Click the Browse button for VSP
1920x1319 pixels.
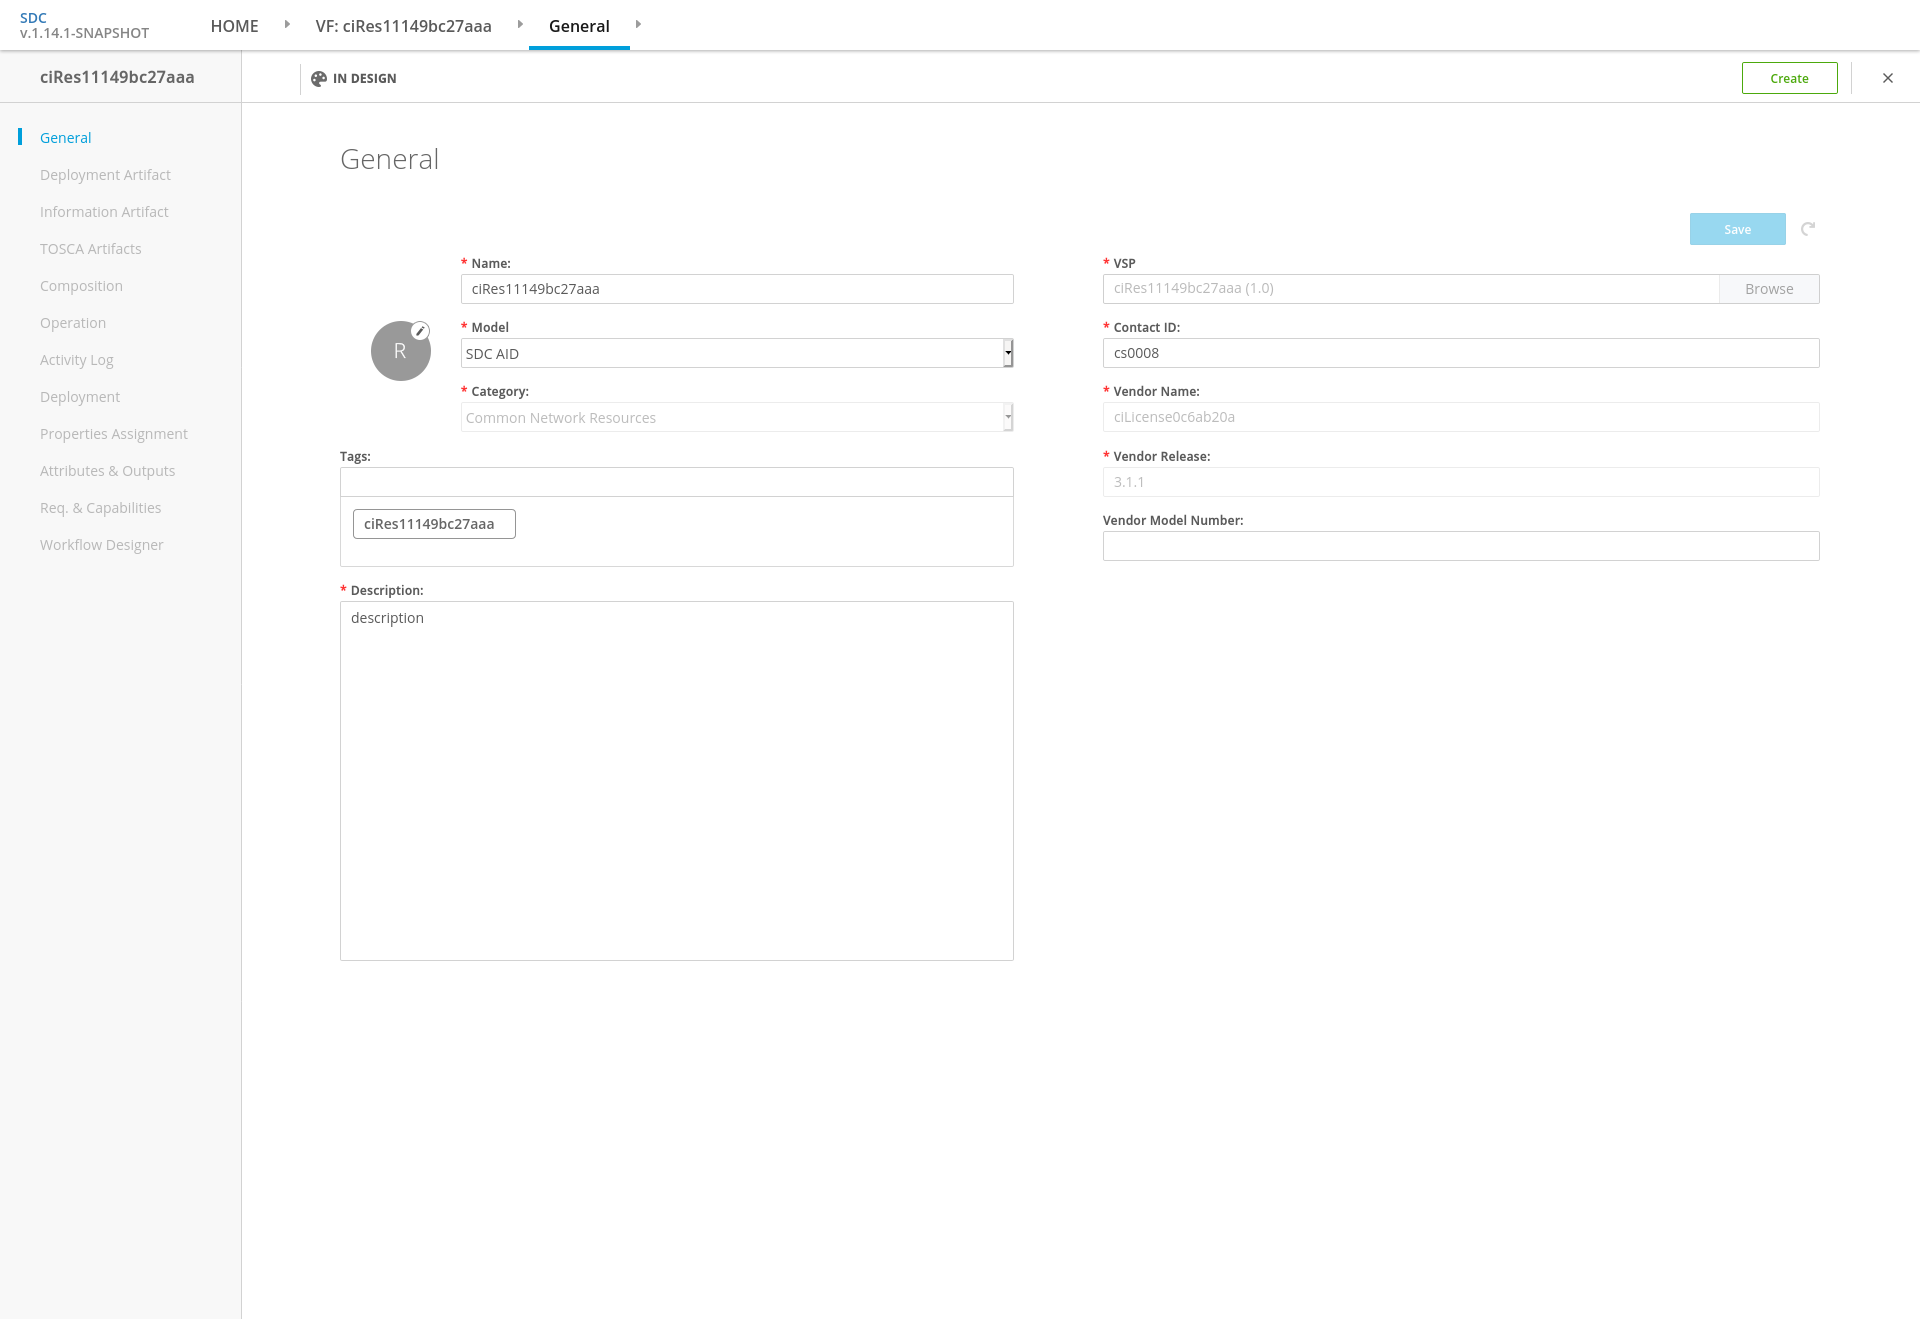(x=1768, y=289)
